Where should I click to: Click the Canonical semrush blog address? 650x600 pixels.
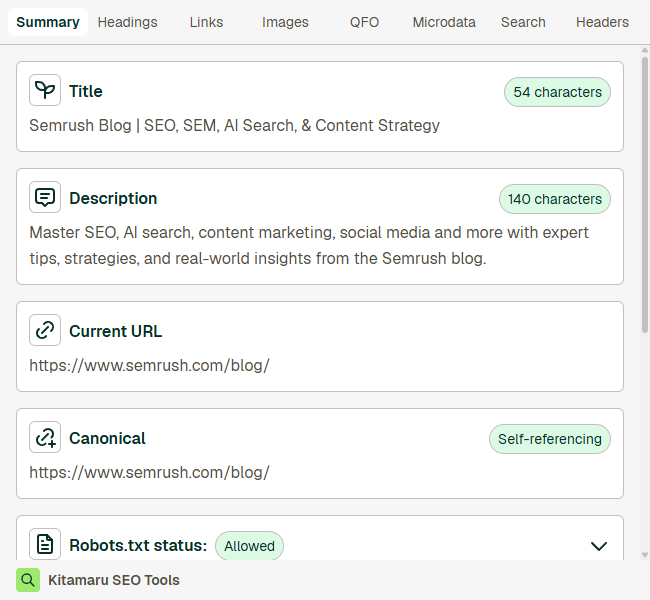click(149, 472)
